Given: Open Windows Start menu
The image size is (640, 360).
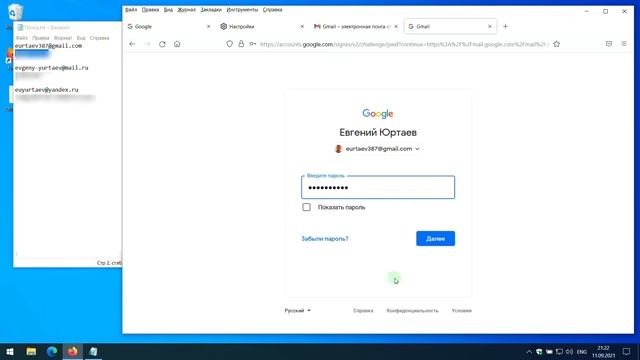Looking at the screenshot, I should click(10, 351).
